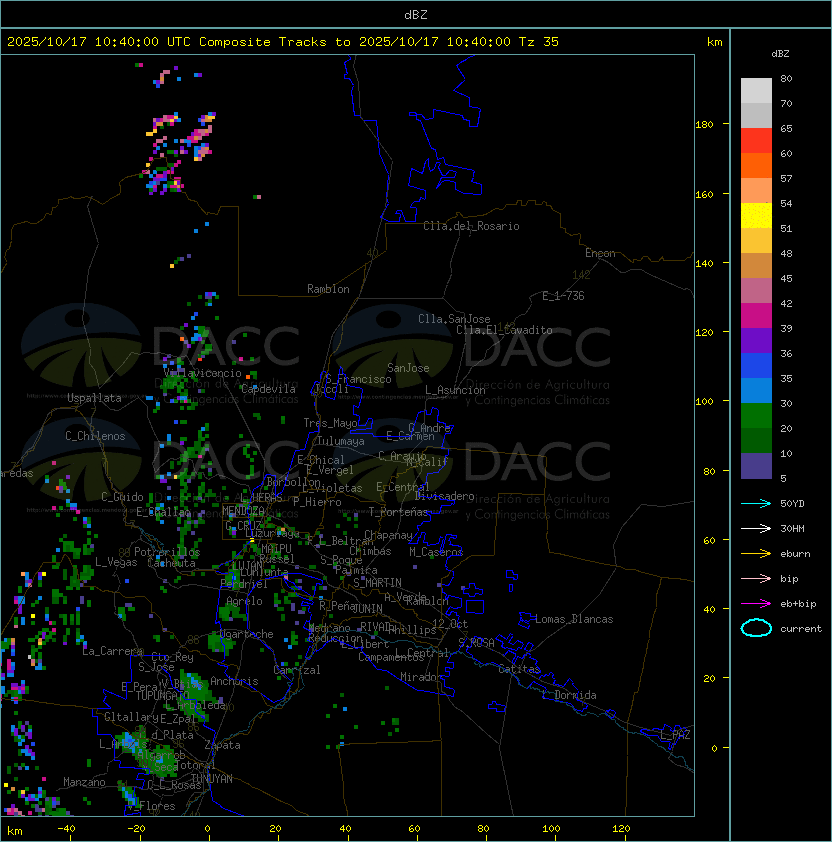Click the legend value '48'
This screenshot has width=832, height=842.
pyautogui.click(x=786, y=253)
